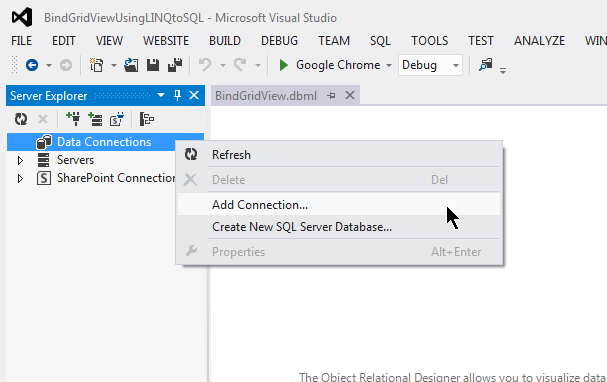Click the Navigate Backward arrow icon
The height and width of the screenshot is (382, 607).
tap(32, 65)
